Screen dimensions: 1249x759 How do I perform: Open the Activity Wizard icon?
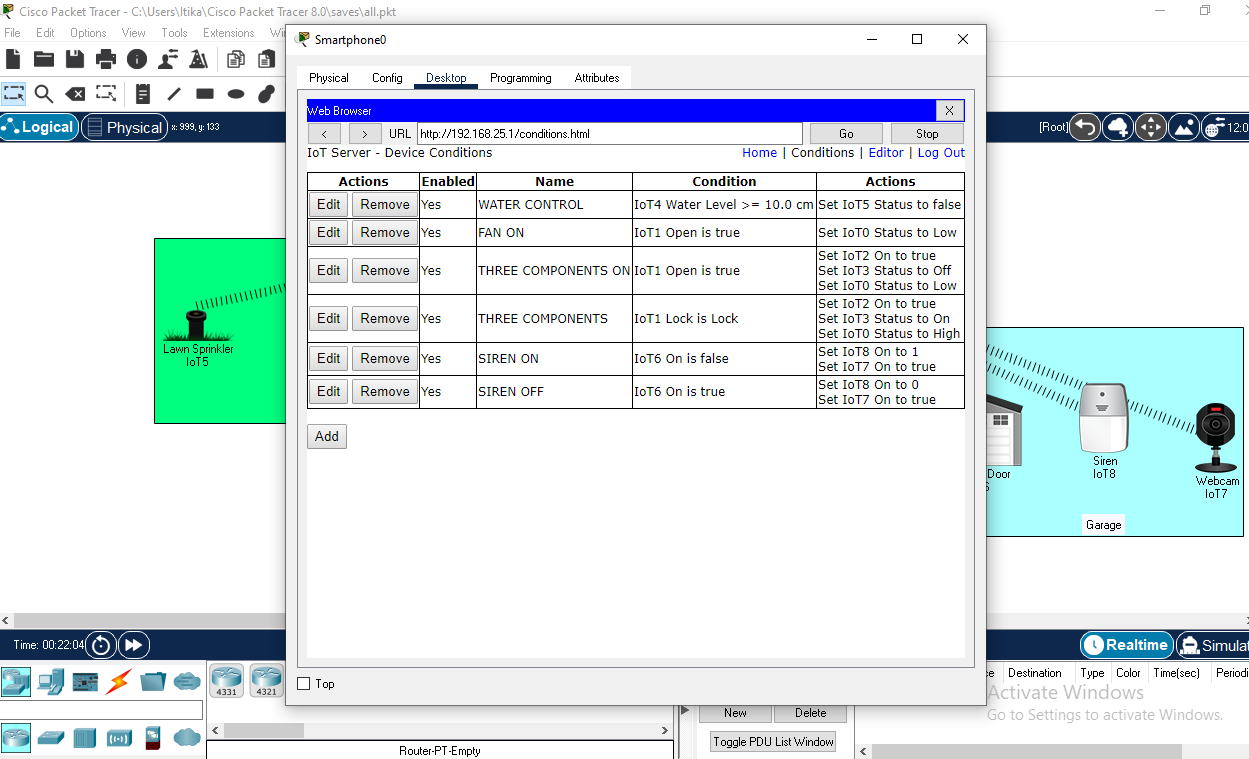199,59
